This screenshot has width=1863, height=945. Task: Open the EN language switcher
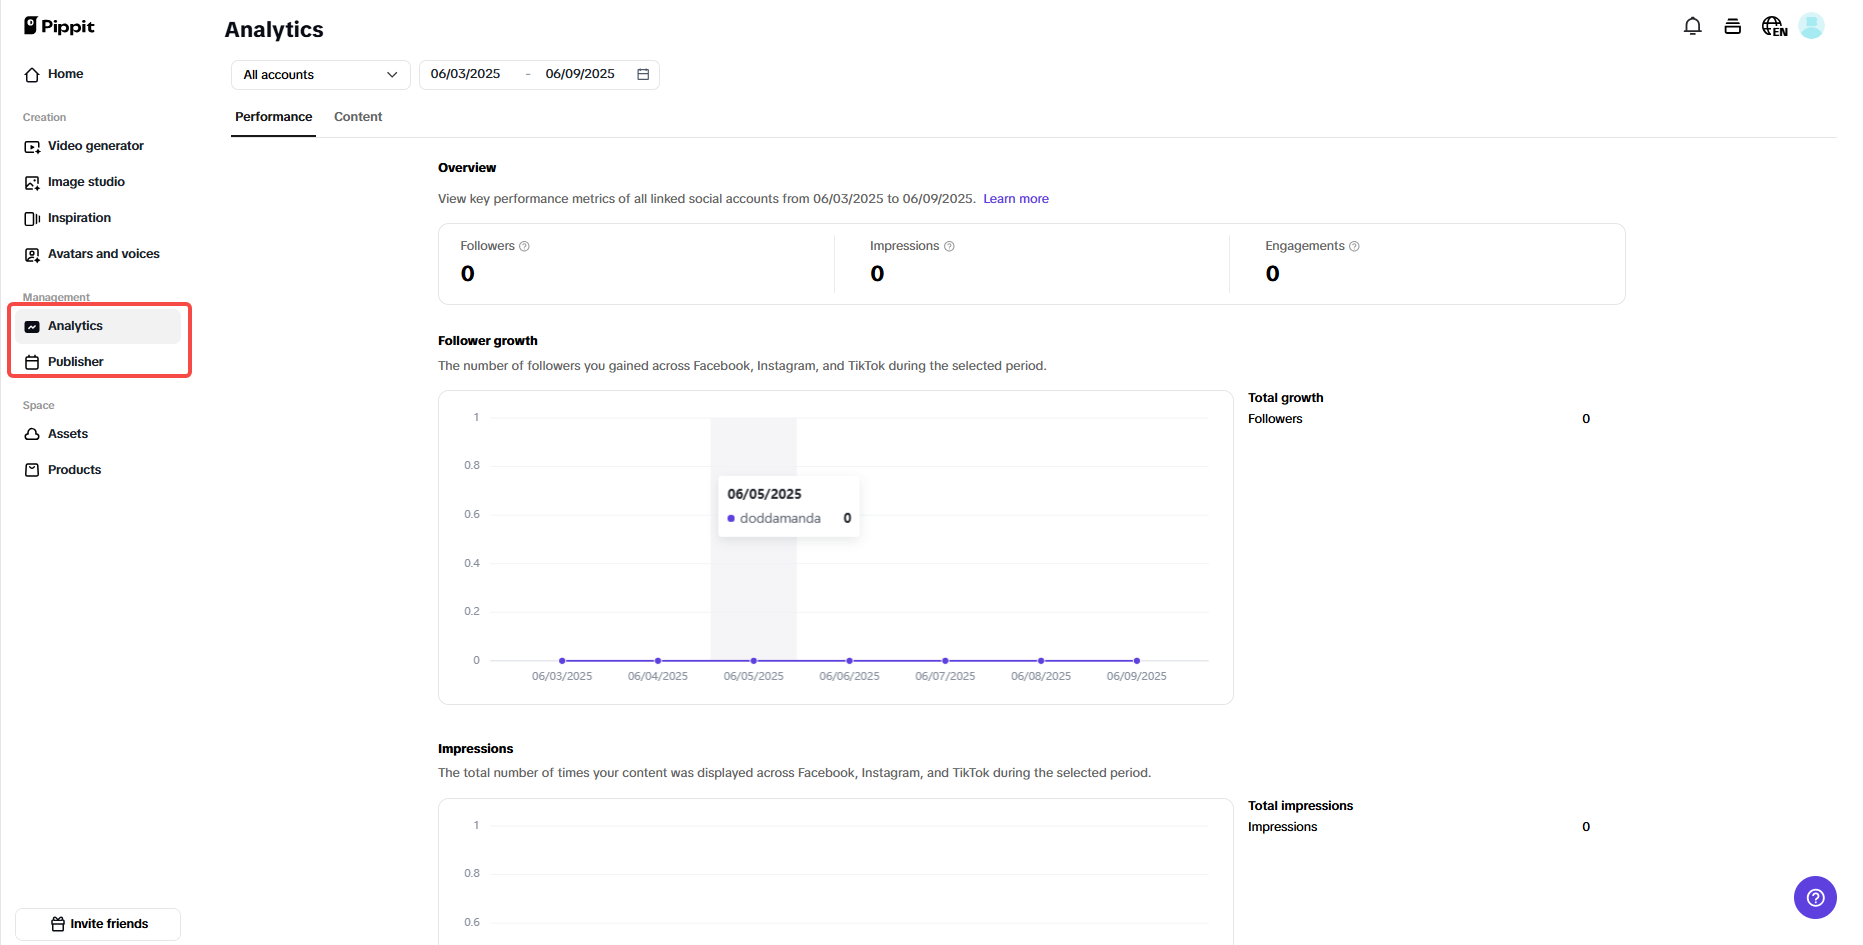1773,26
